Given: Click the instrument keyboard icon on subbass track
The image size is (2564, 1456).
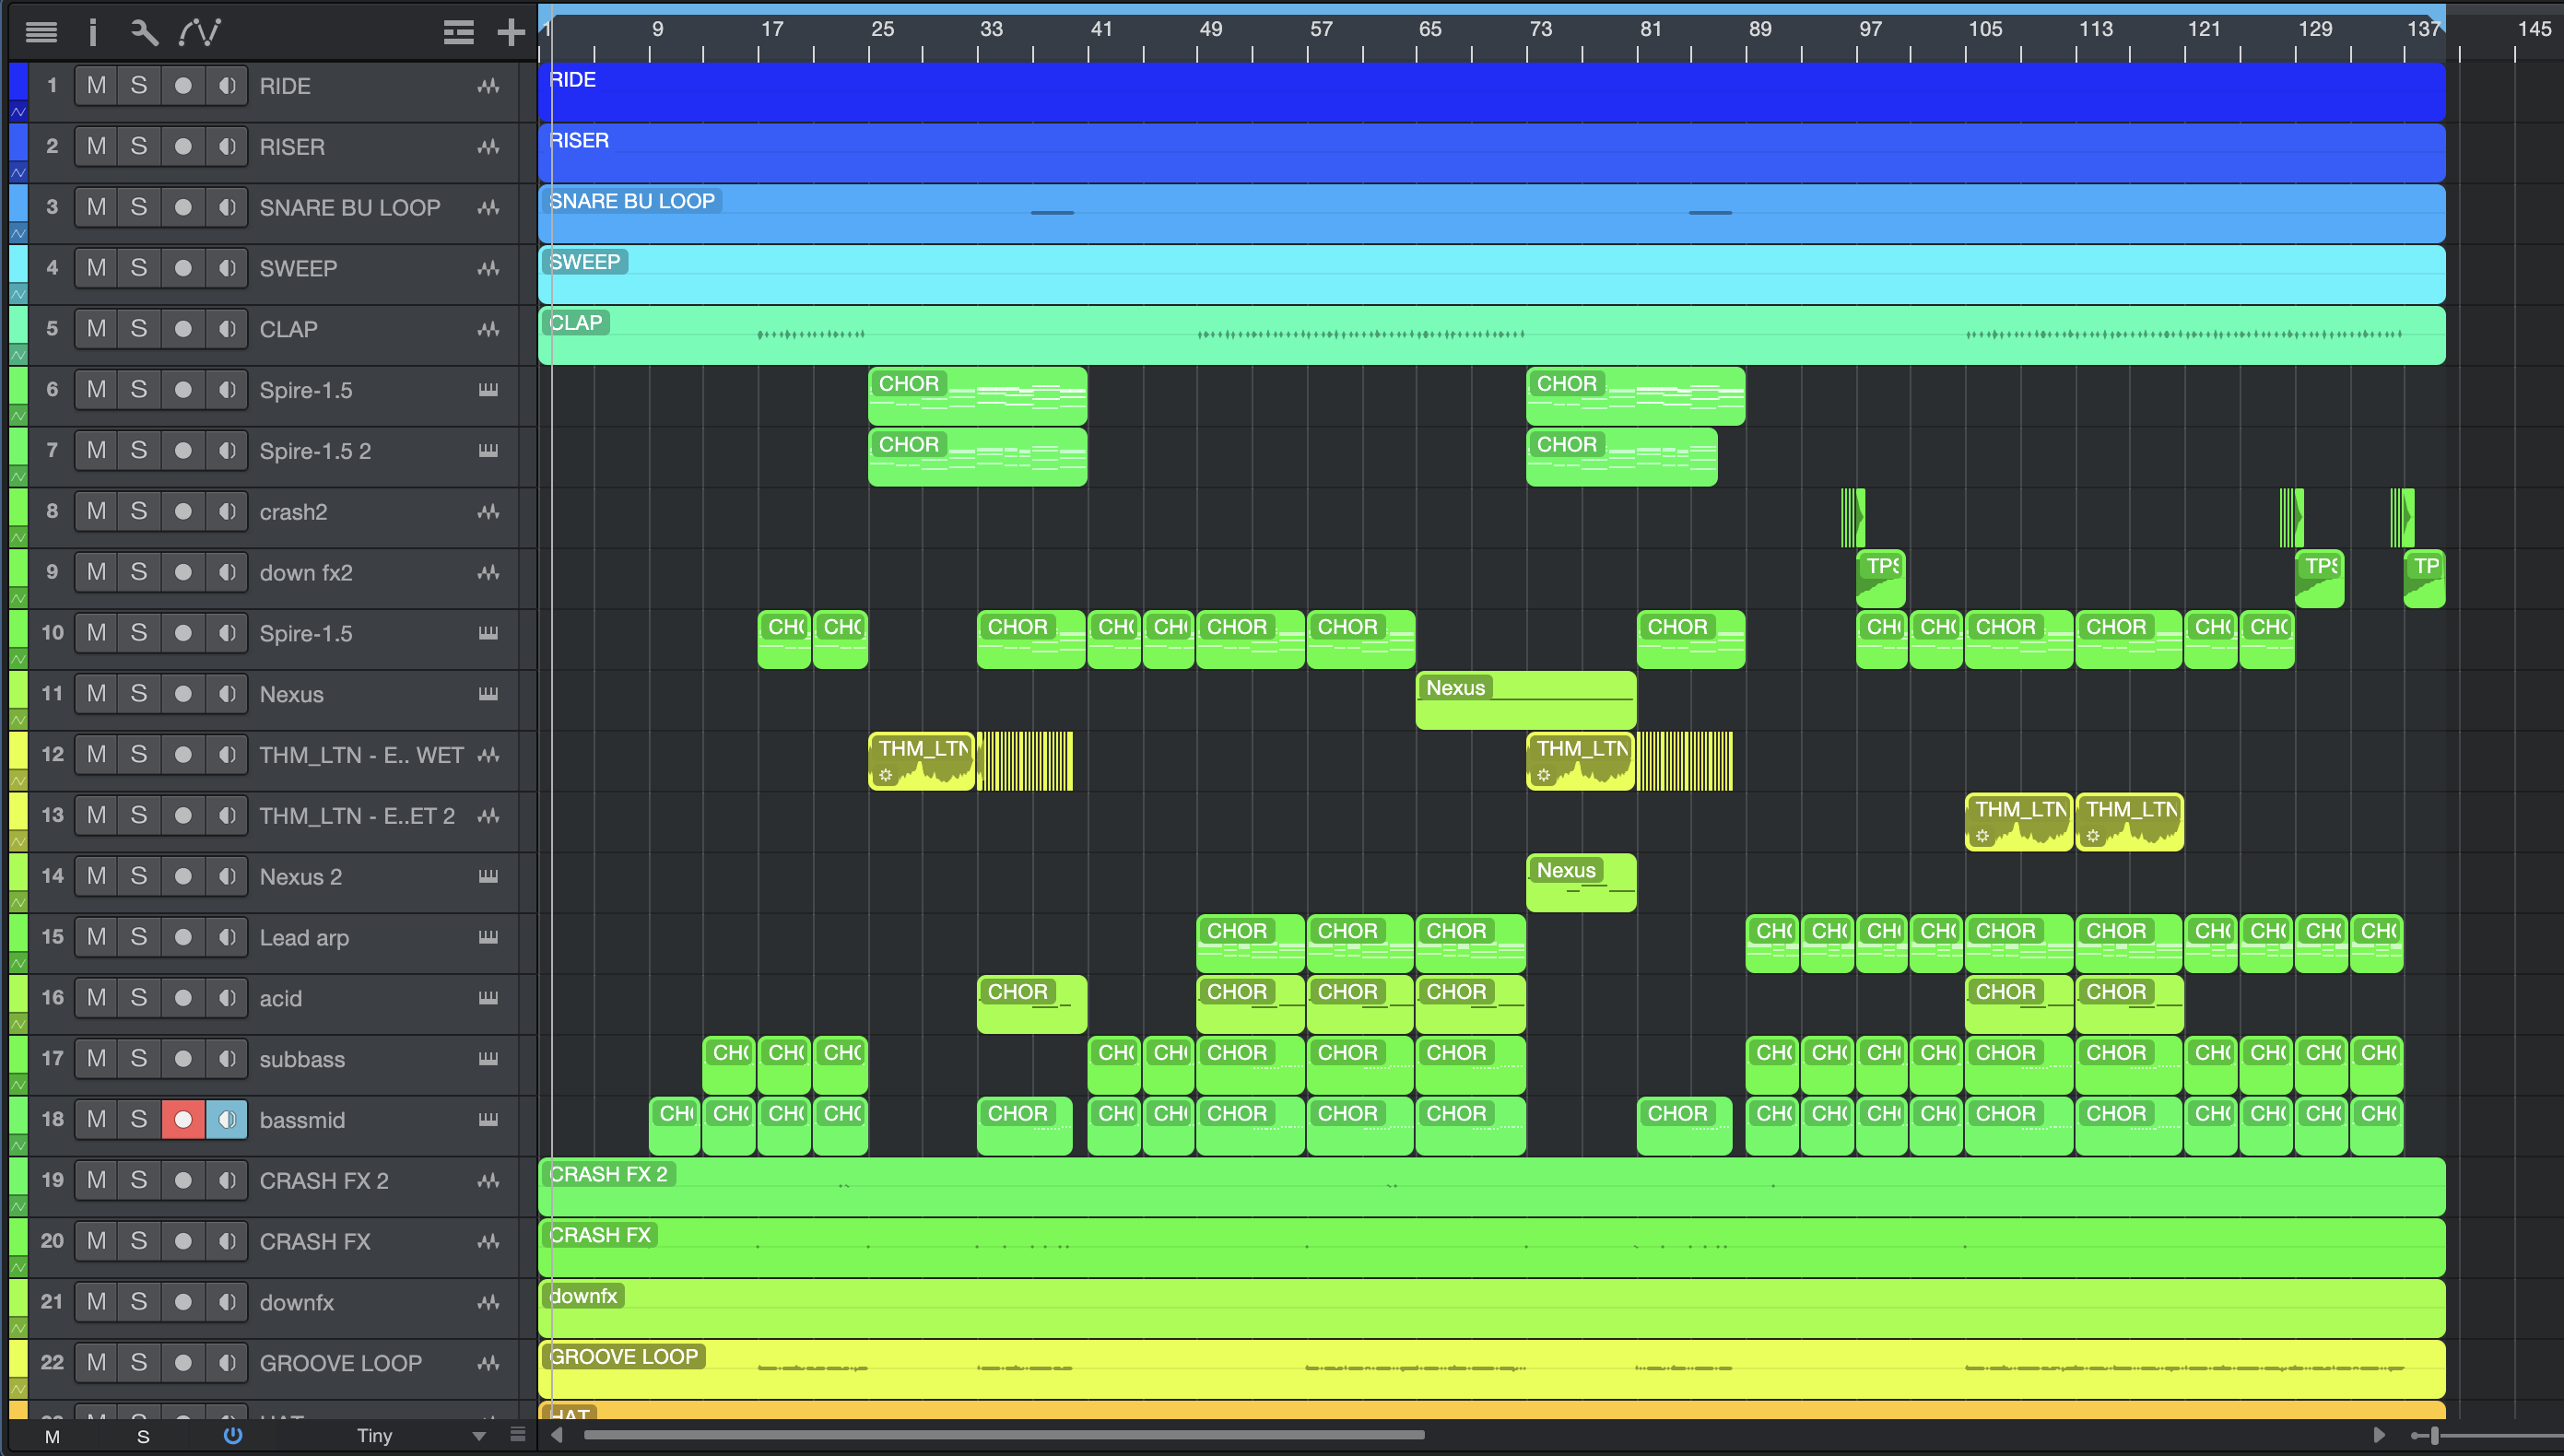Looking at the screenshot, I should click(488, 1058).
